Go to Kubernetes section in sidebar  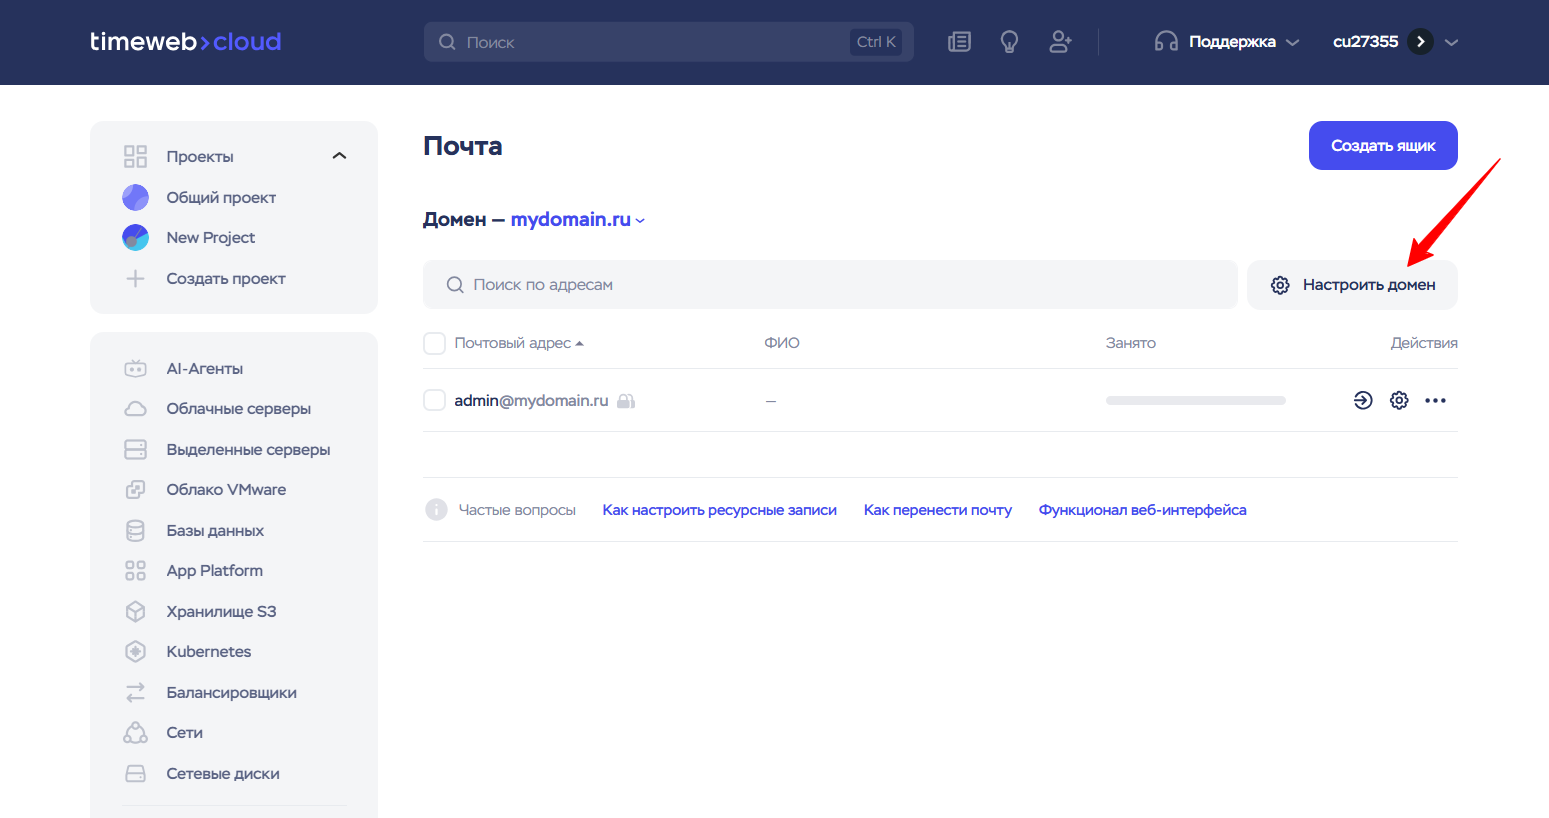(x=208, y=652)
